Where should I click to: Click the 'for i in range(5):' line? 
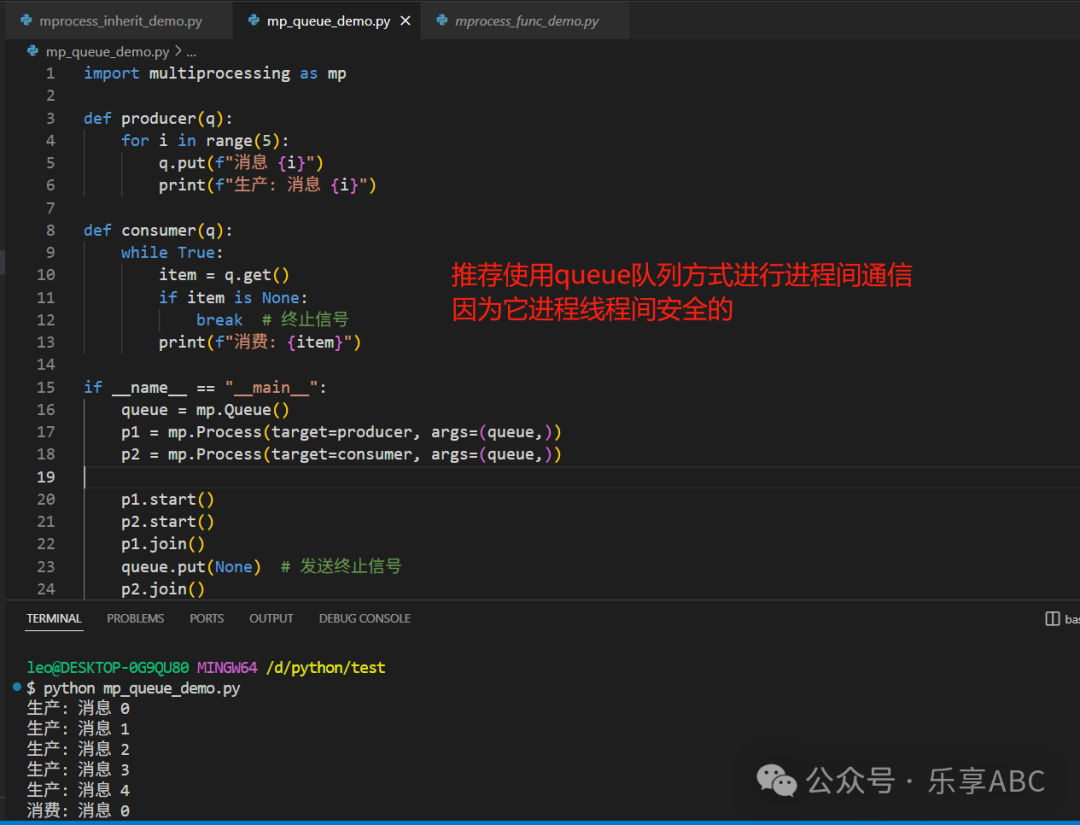205,140
